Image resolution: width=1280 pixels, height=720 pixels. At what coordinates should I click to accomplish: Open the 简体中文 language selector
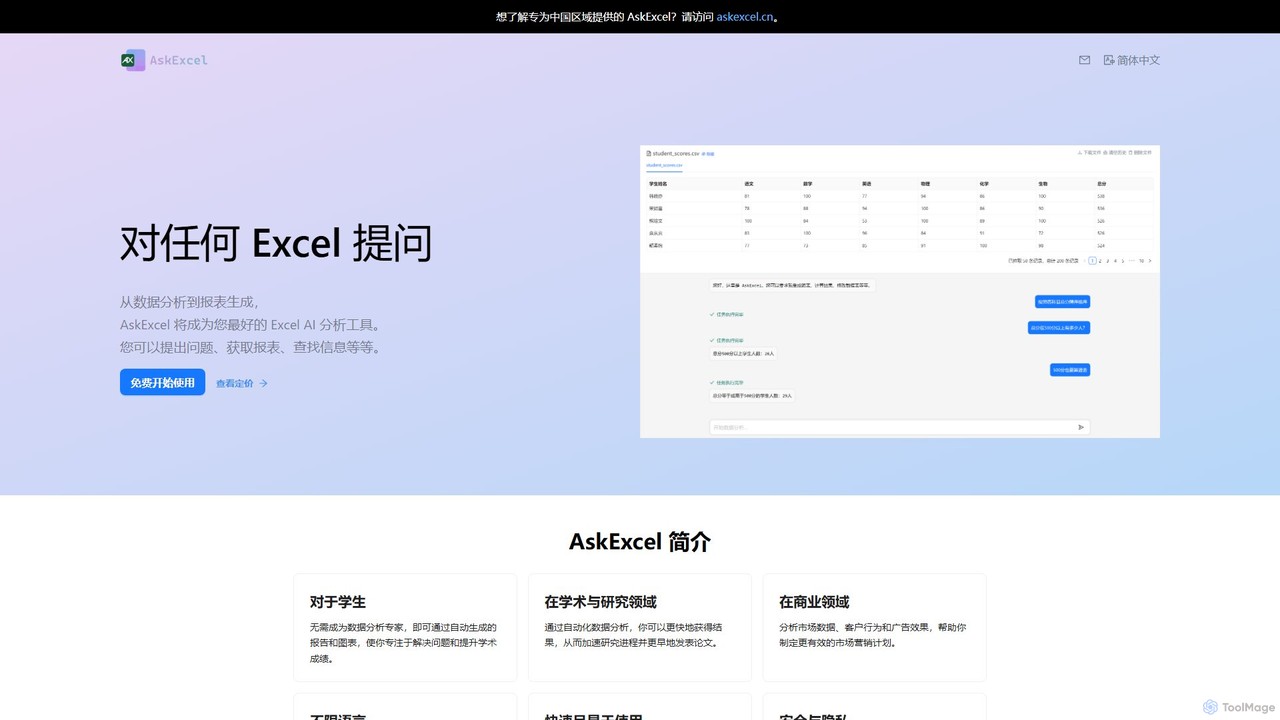click(x=1132, y=60)
